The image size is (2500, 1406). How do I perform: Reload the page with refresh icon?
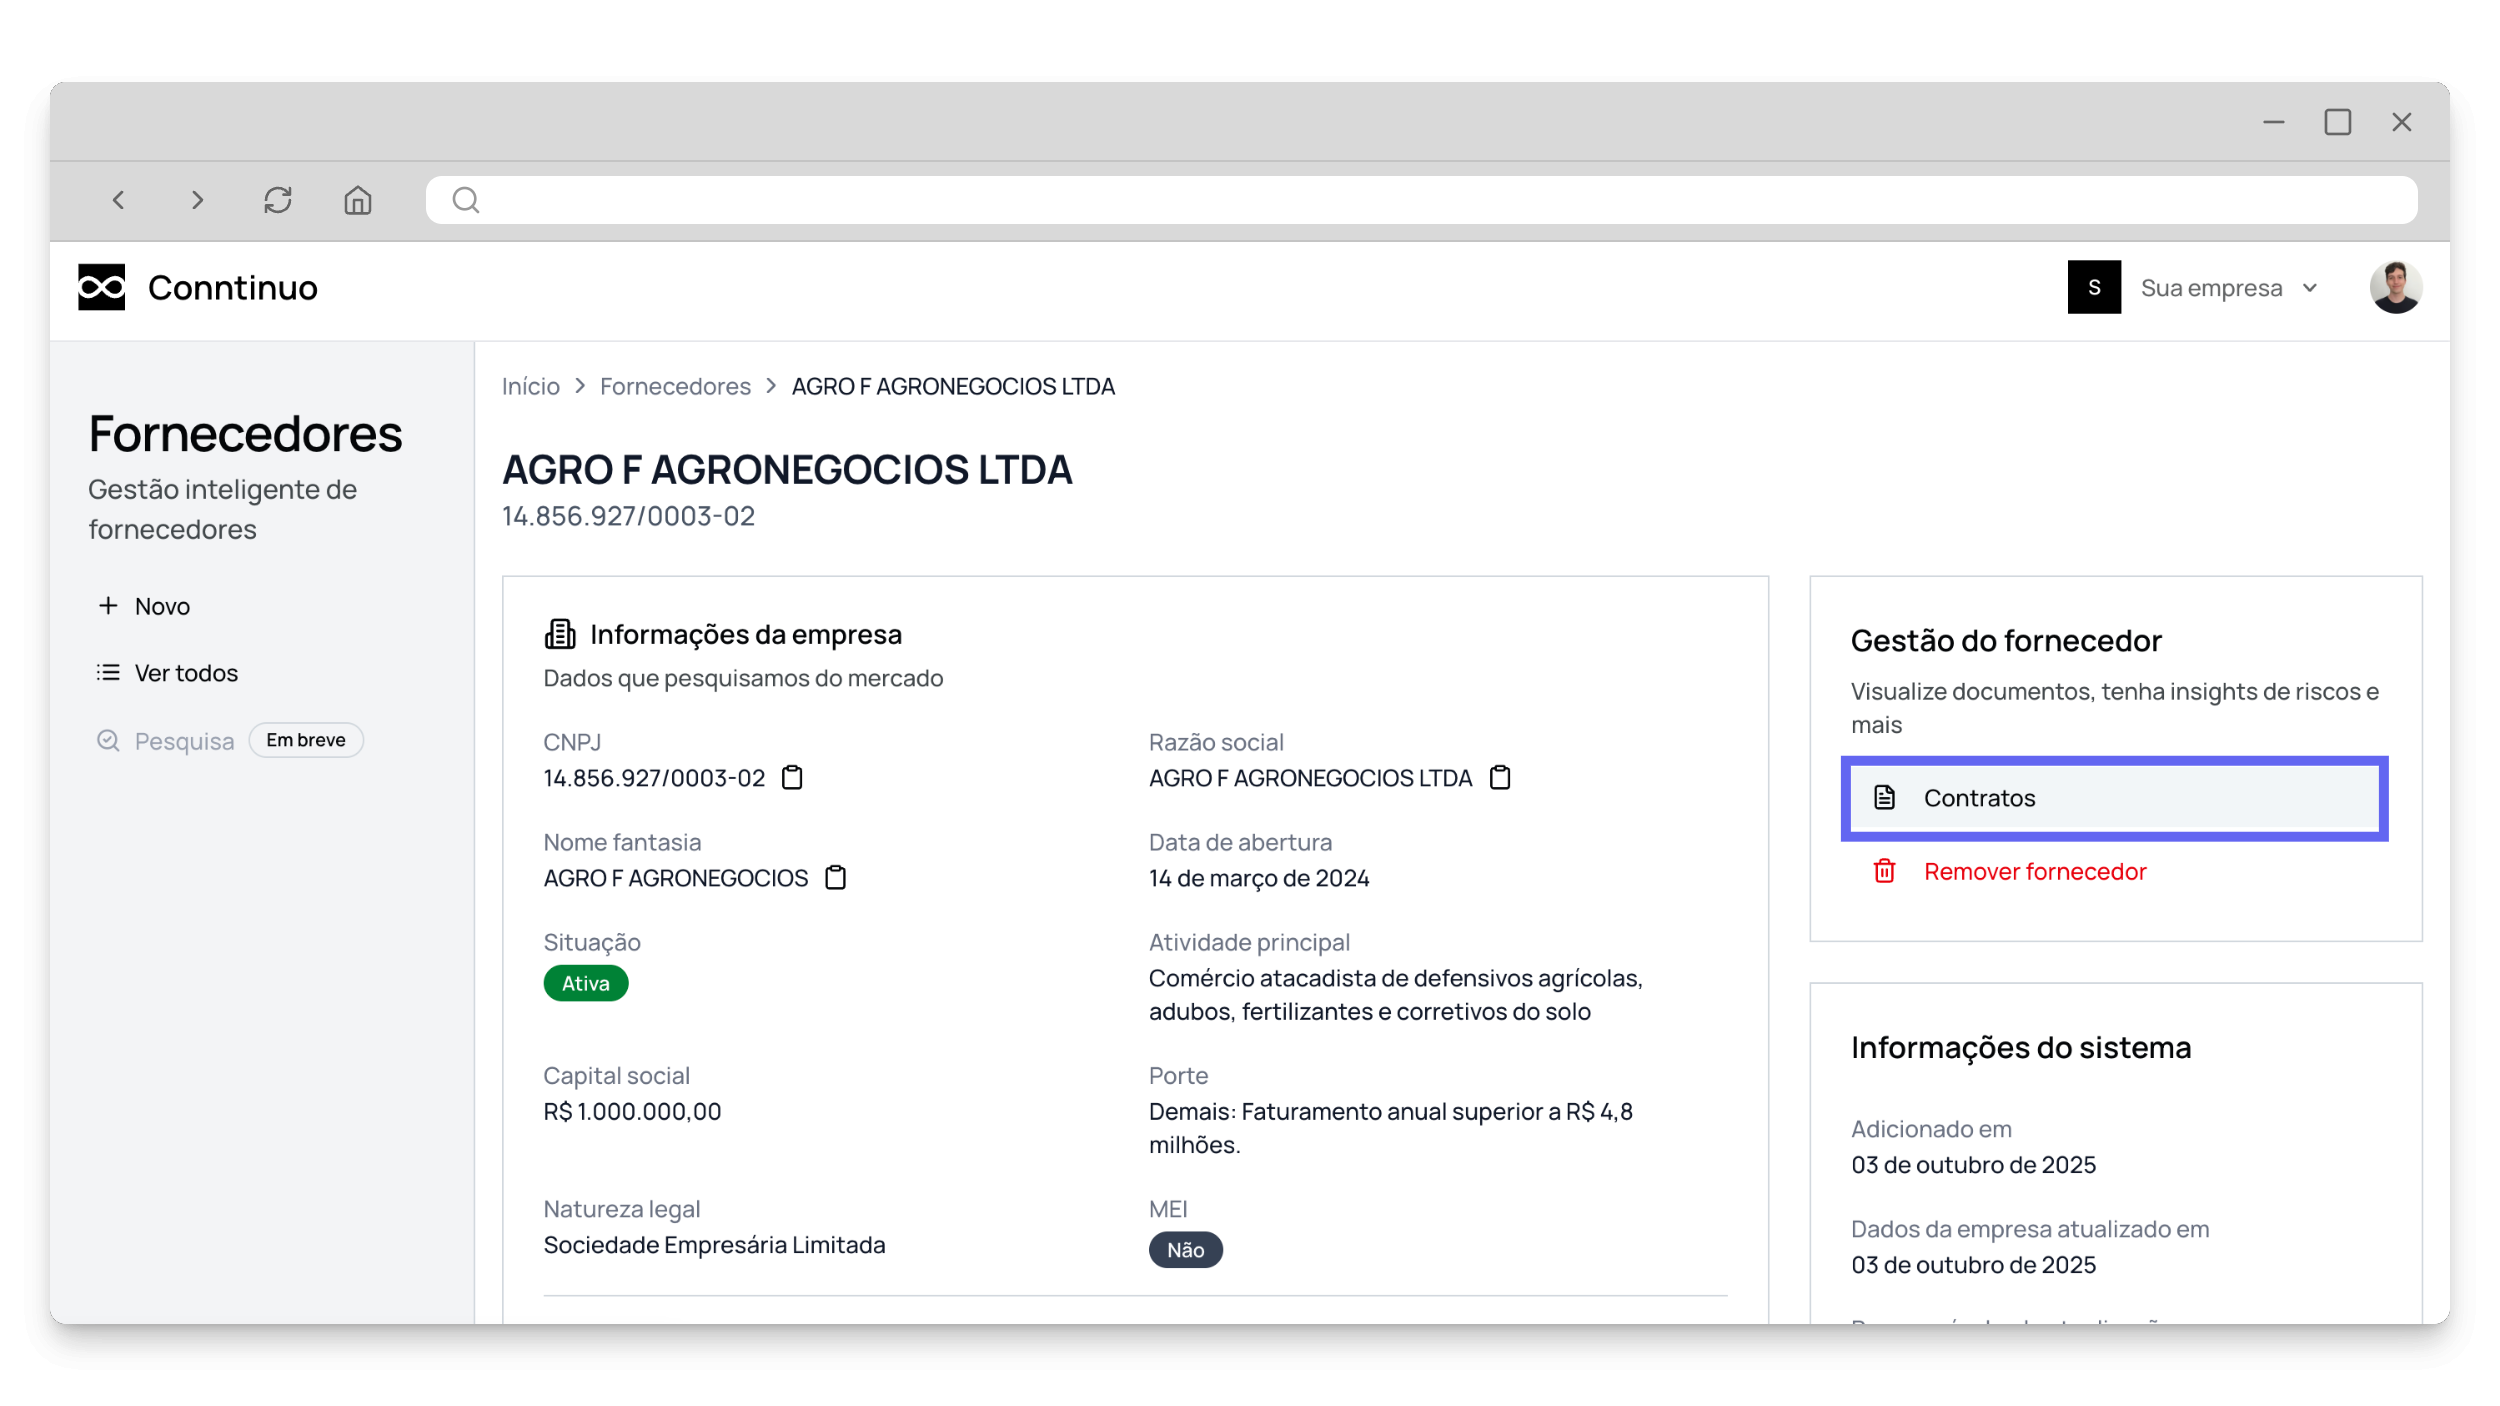point(277,201)
